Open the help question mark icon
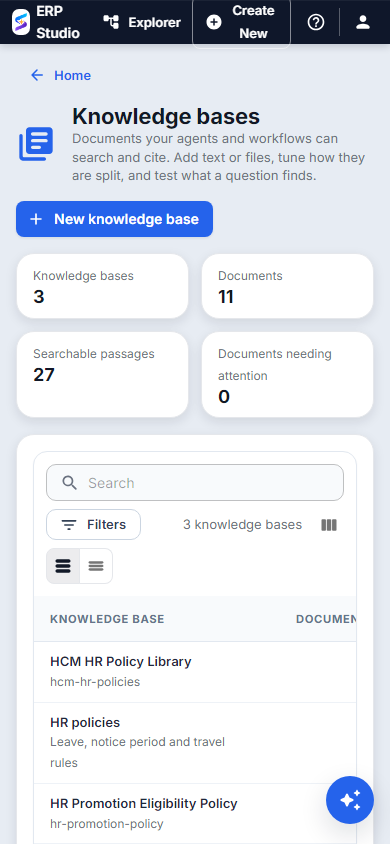Viewport: 390px width, 844px height. 316,22
